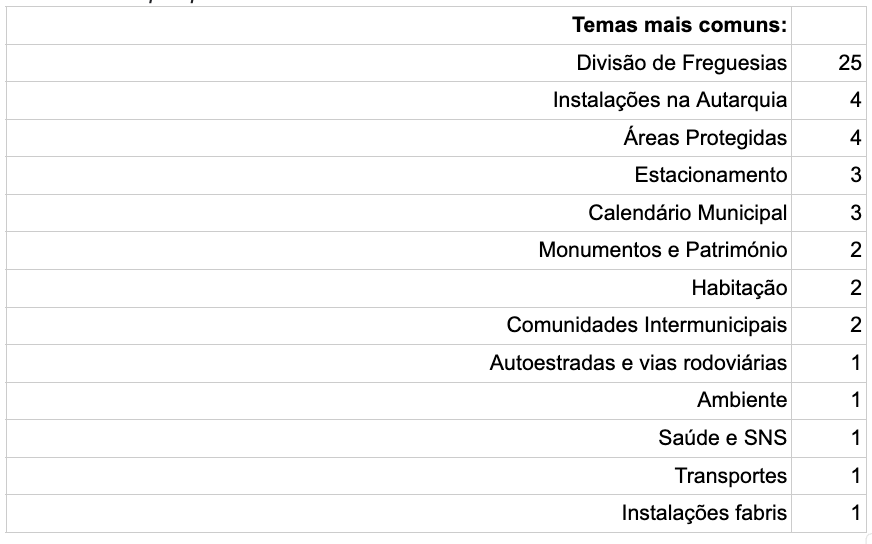Viewport: 872px width, 544px height.
Task: Select the 'Instalações fabris' cell
Action: [704, 513]
